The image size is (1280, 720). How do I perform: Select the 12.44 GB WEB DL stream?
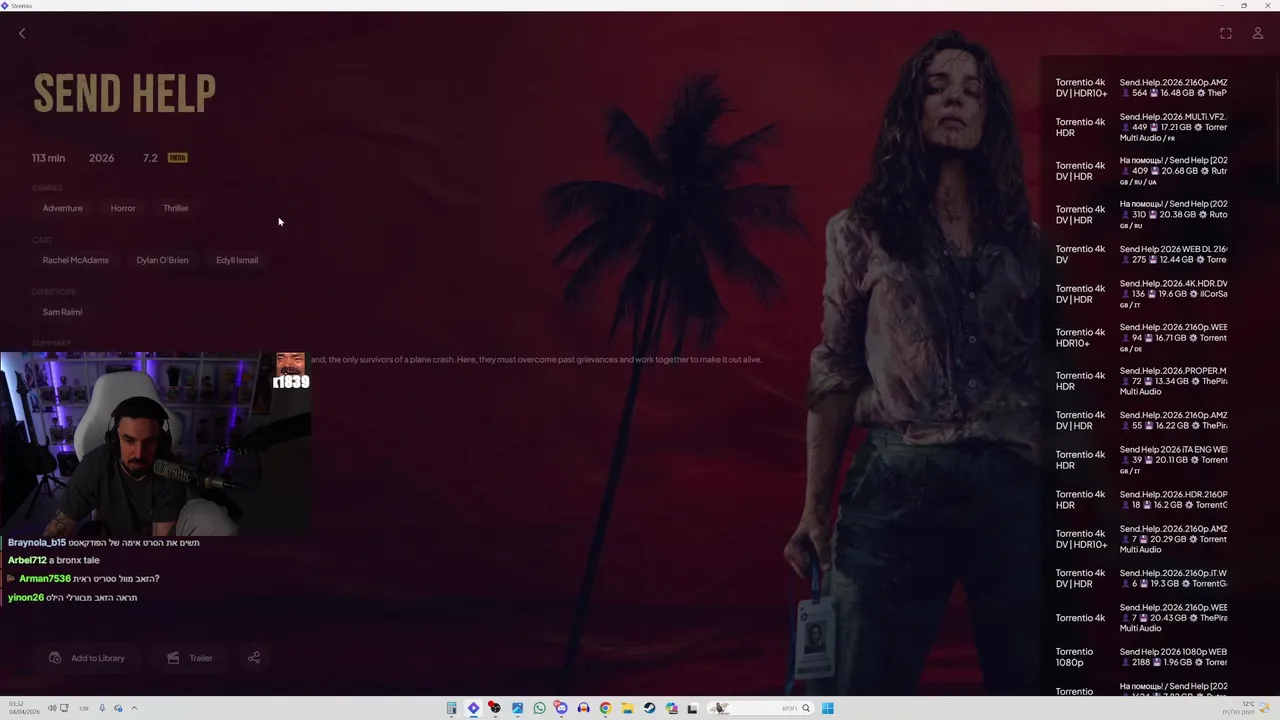click(1141, 254)
